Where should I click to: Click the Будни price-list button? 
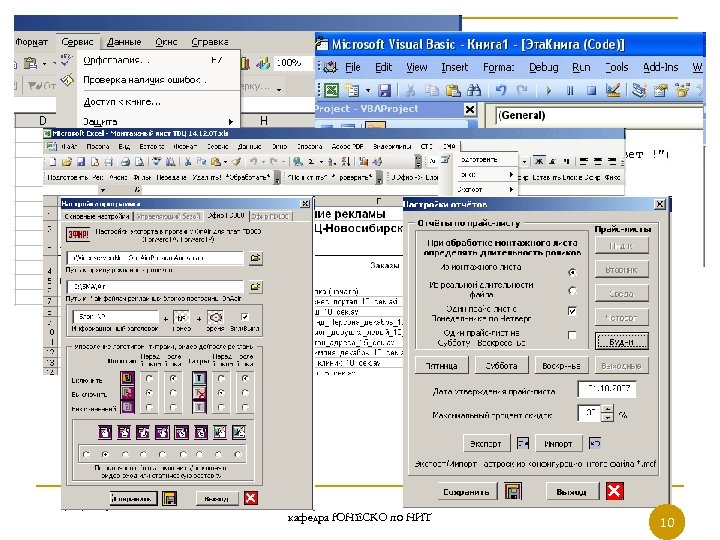(622, 342)
